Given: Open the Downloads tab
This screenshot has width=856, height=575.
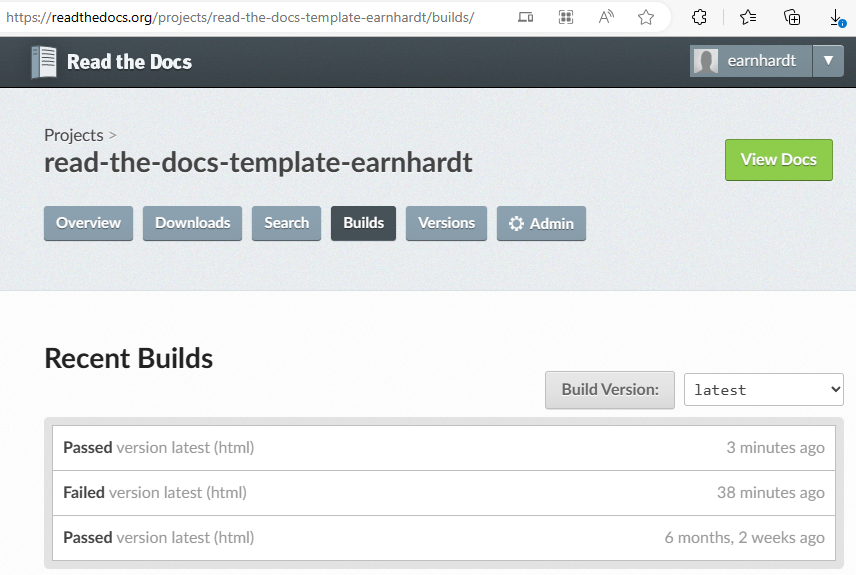Looking at the screenshot, I should pyautogui.click(x=193, y=223).
